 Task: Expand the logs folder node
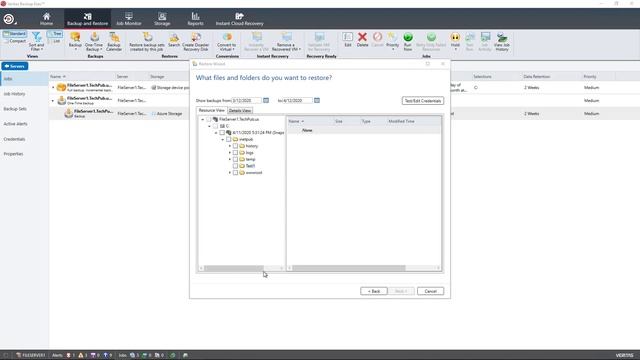coord(229,153)
